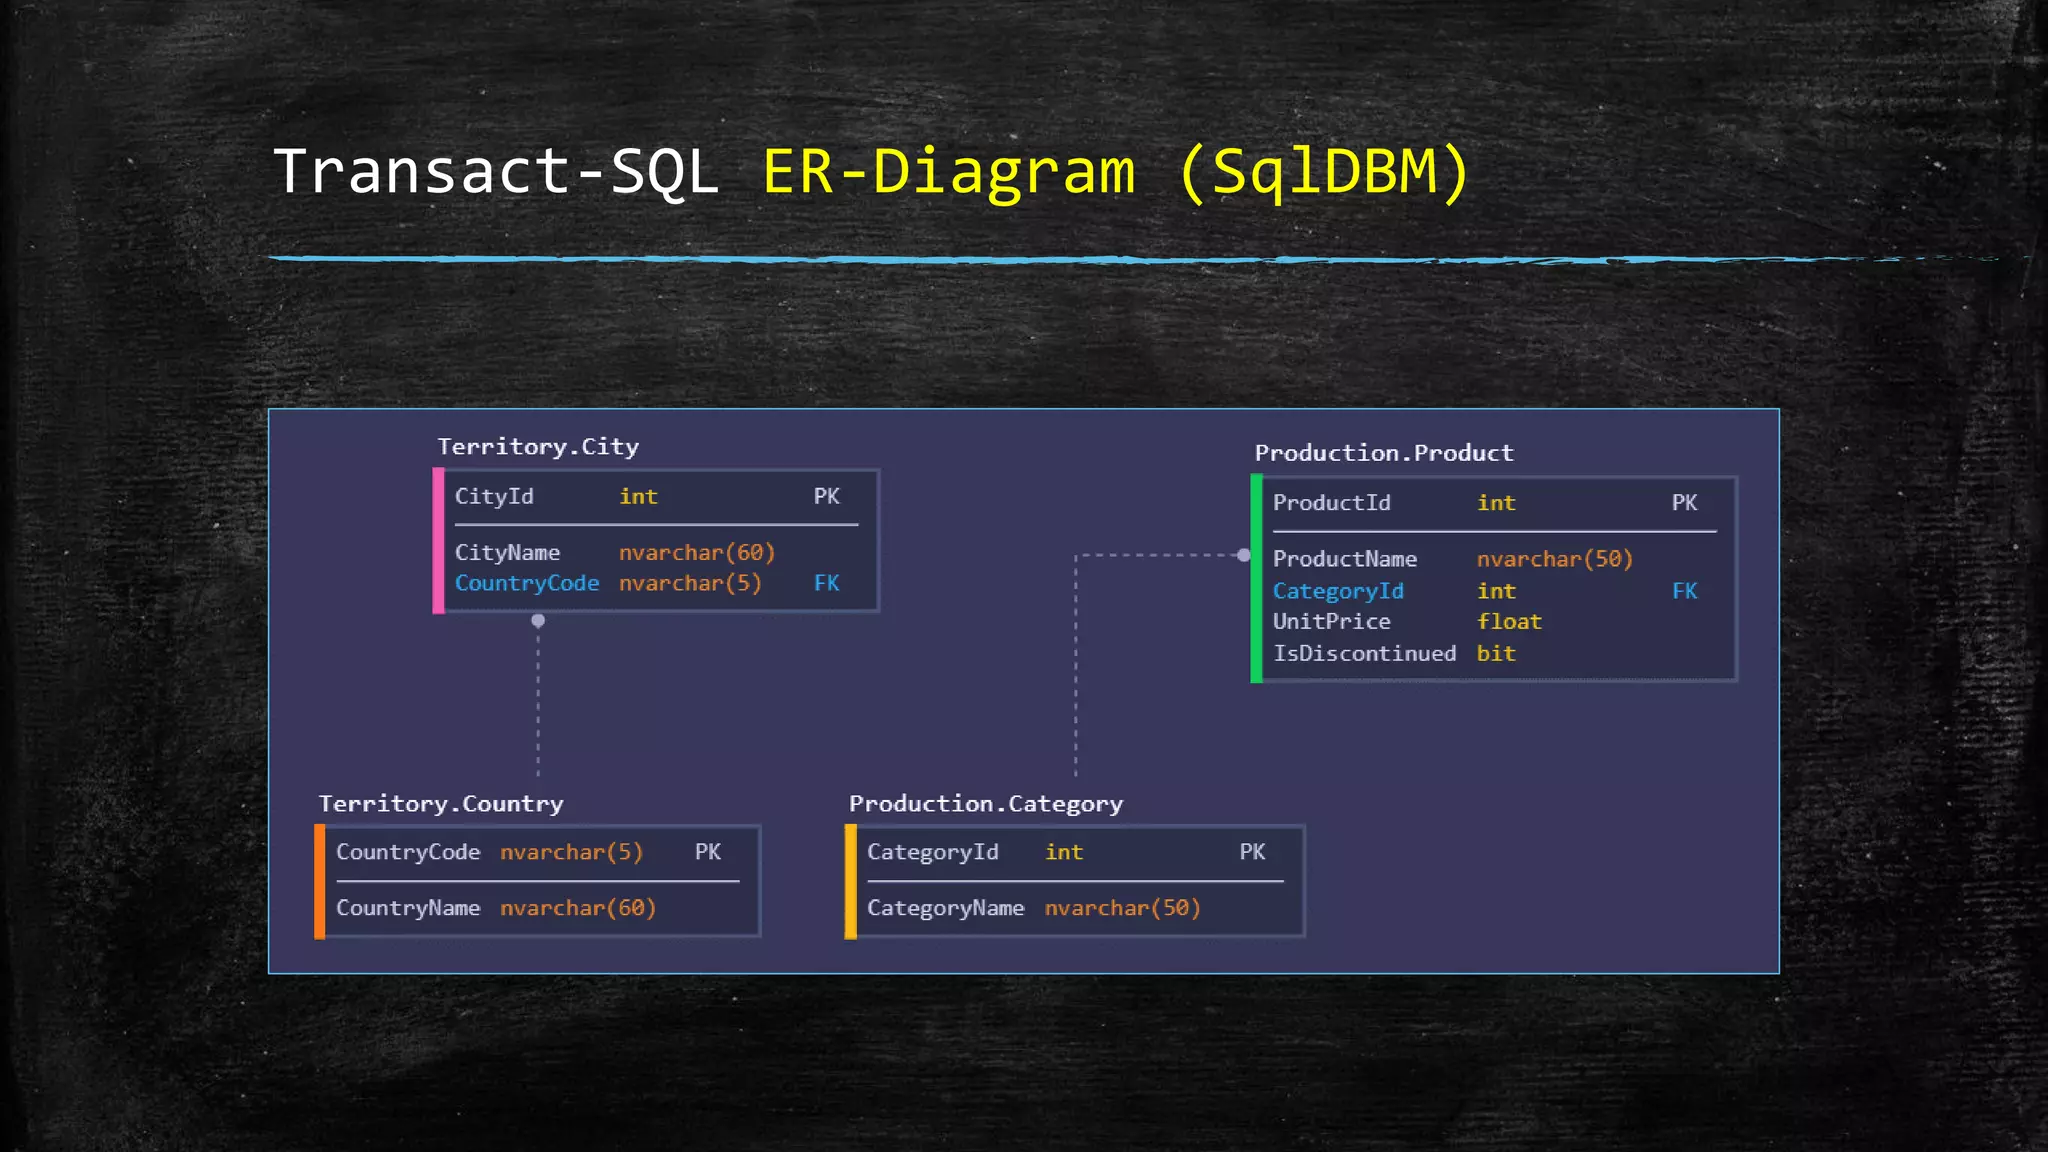Click the CategoryId foreign key in Product table
The image size is (2048, 1152).
click(1338, 591)
